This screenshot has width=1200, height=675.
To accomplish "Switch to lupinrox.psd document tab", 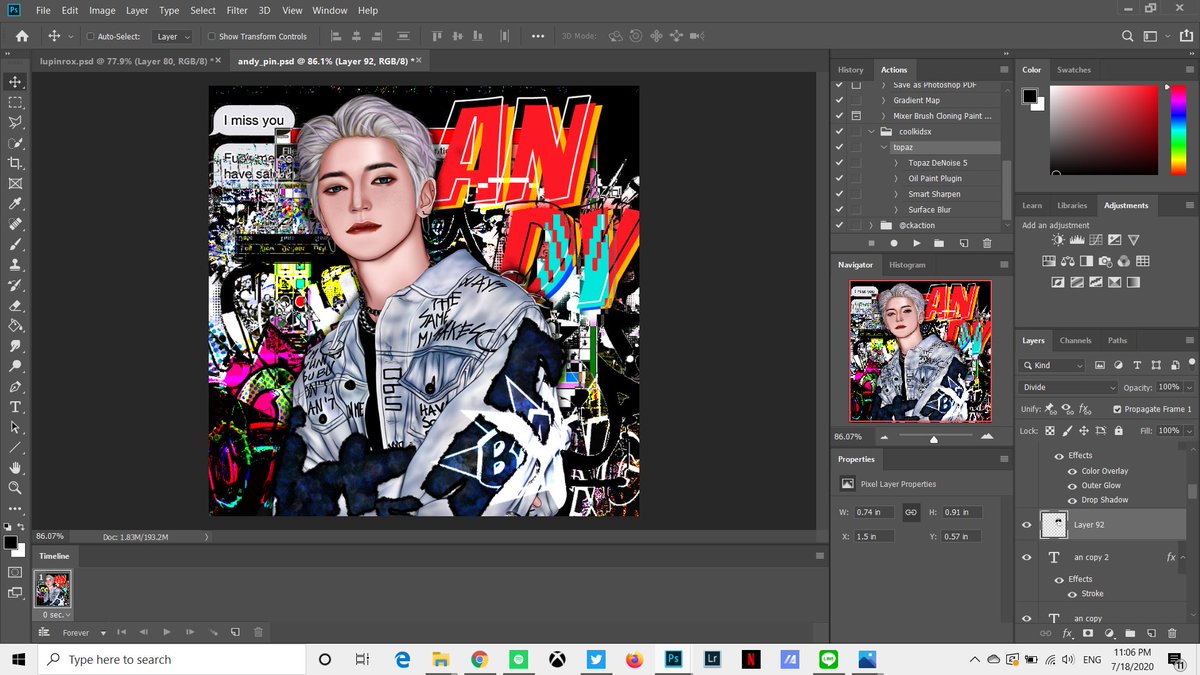I will point(130,61).
